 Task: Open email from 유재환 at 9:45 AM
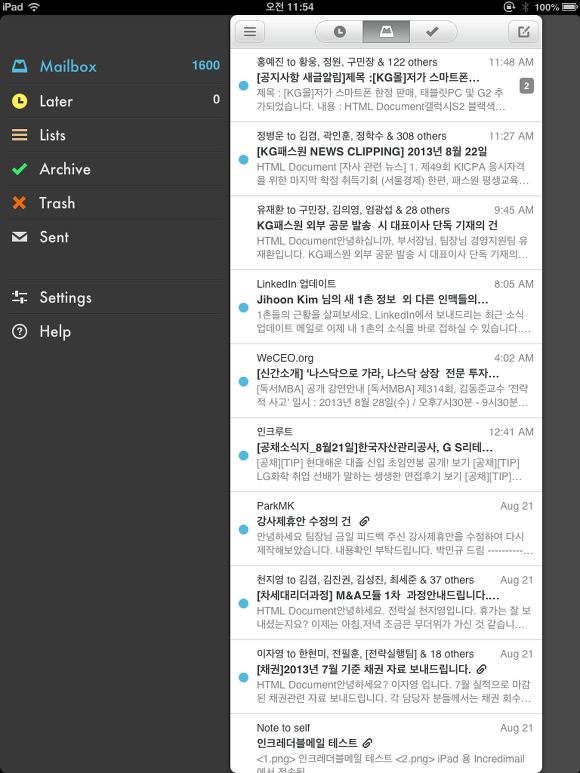pos(386,233)
